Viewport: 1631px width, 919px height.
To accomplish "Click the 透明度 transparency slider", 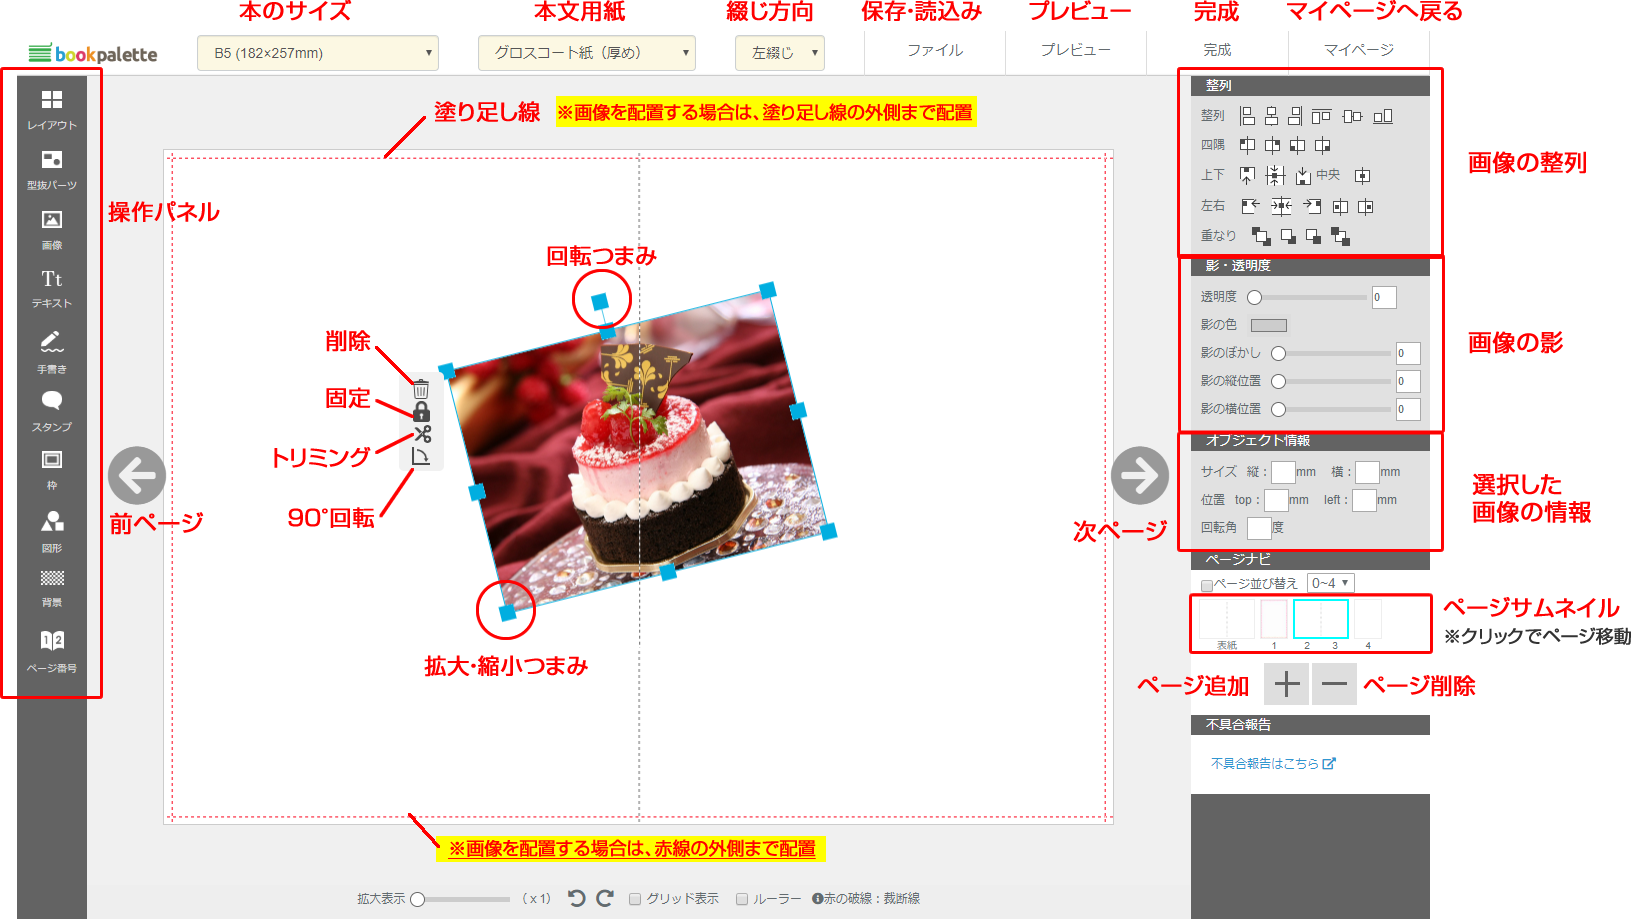I will (1306, 297).
